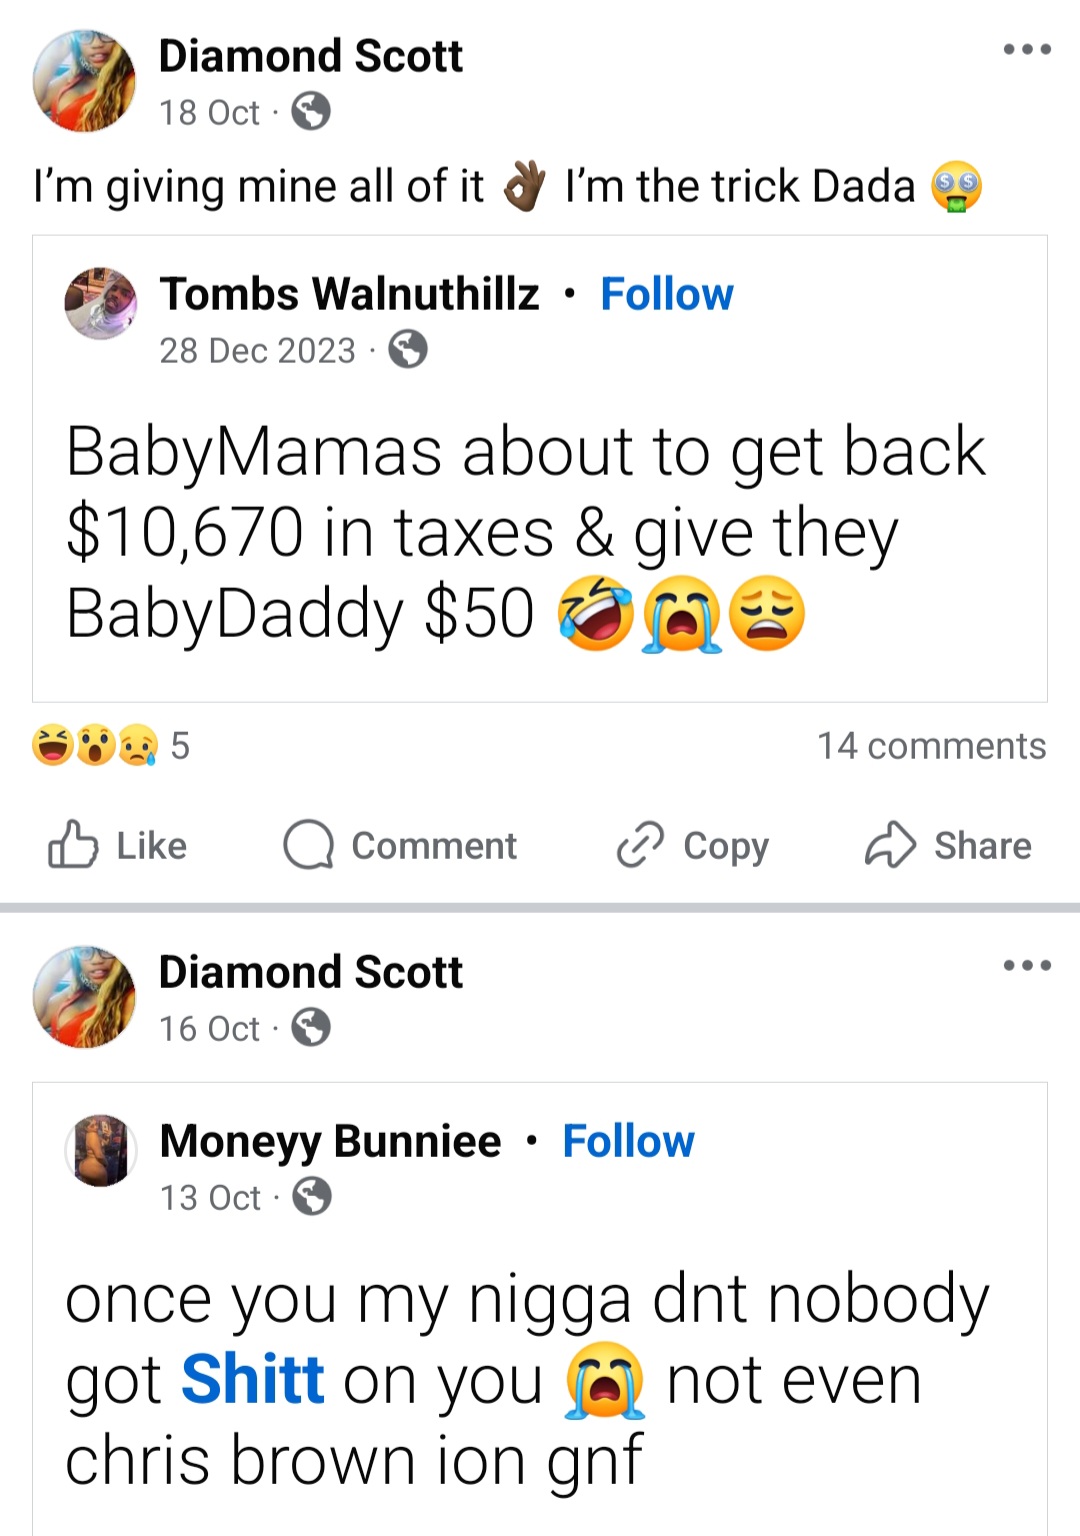Click globe icon beside 28 Dec 2023
The height and width of the screenshot is (1536, 1080).
[x=408, y=350]
